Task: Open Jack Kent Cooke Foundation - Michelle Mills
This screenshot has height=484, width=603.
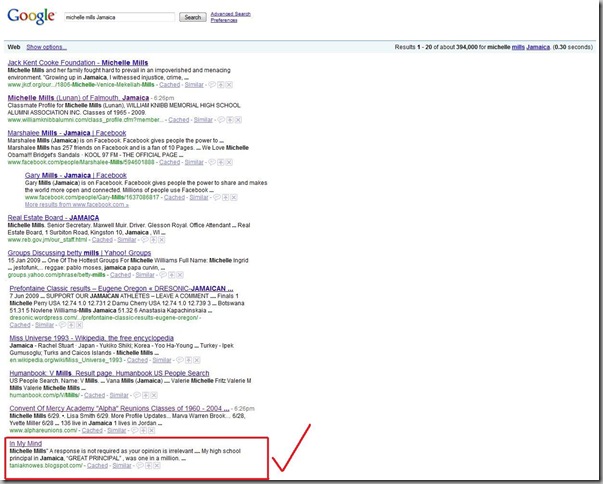Action: [78, 63]
